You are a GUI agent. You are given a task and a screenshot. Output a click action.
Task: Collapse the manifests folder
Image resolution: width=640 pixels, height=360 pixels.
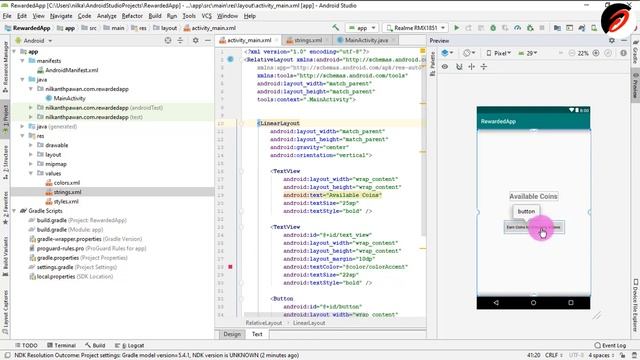click(x=22, y=61)
